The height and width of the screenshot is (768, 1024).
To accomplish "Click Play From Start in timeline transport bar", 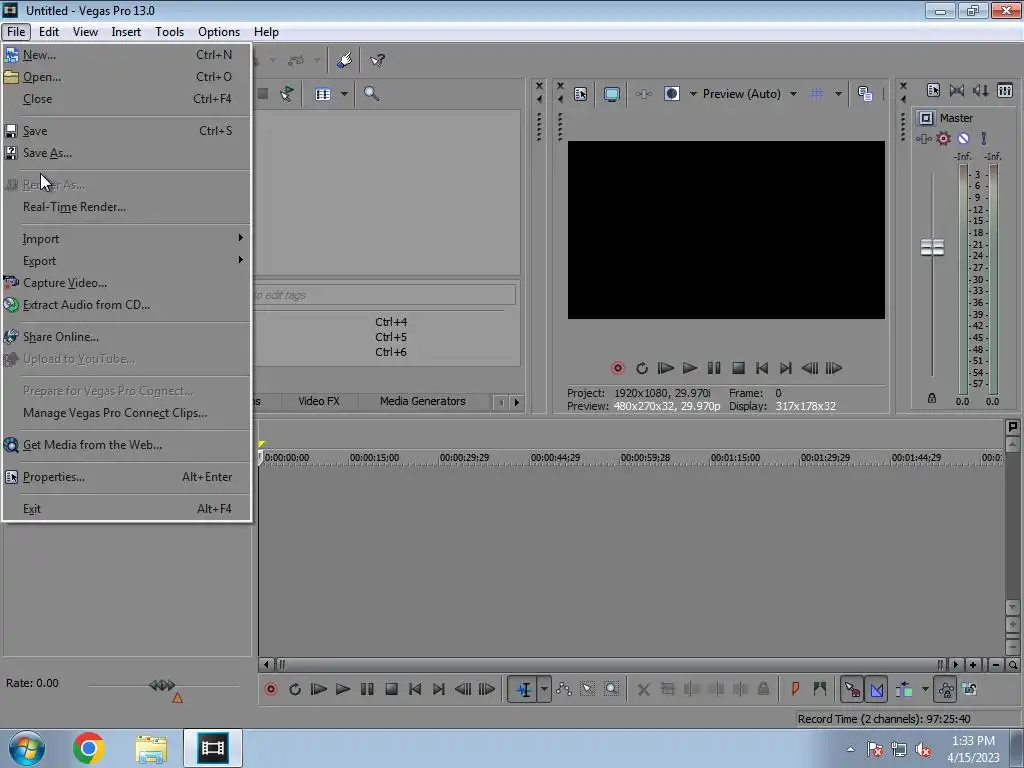I will point(319,689).
